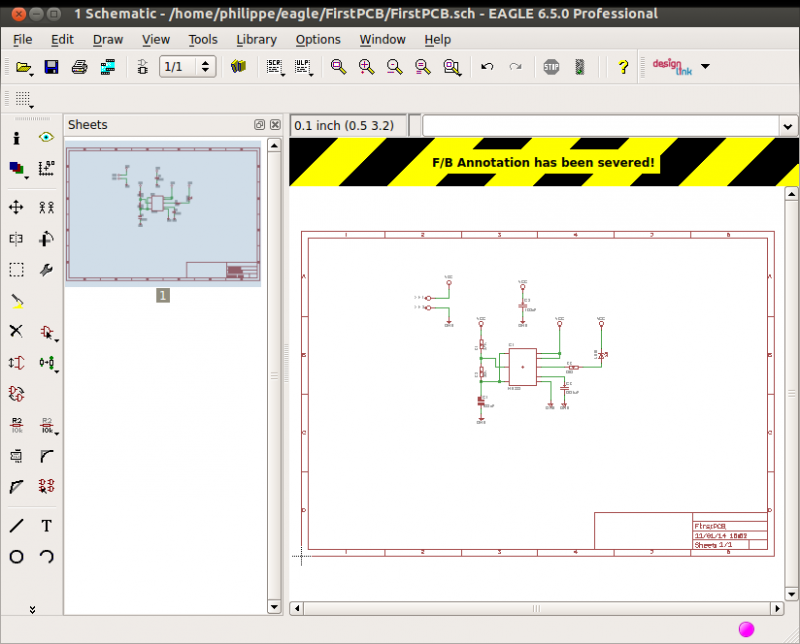Image resolution: width=800 pixels, height=644 pixels.
Task: Select the Invoke tool
Action: click(x=46, y=486)
